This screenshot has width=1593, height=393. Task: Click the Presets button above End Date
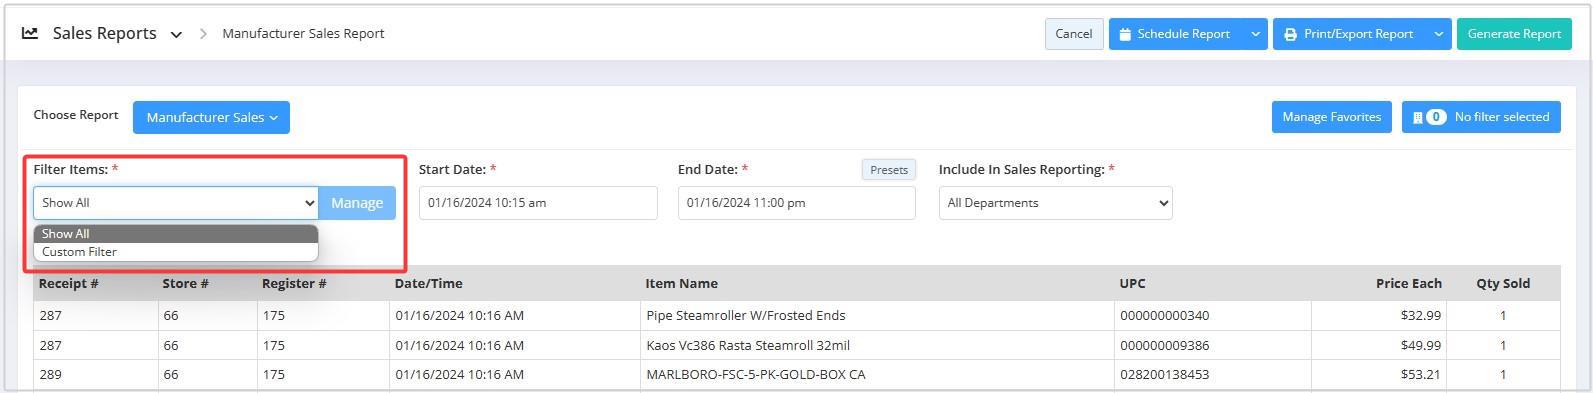tap(889, 170)
